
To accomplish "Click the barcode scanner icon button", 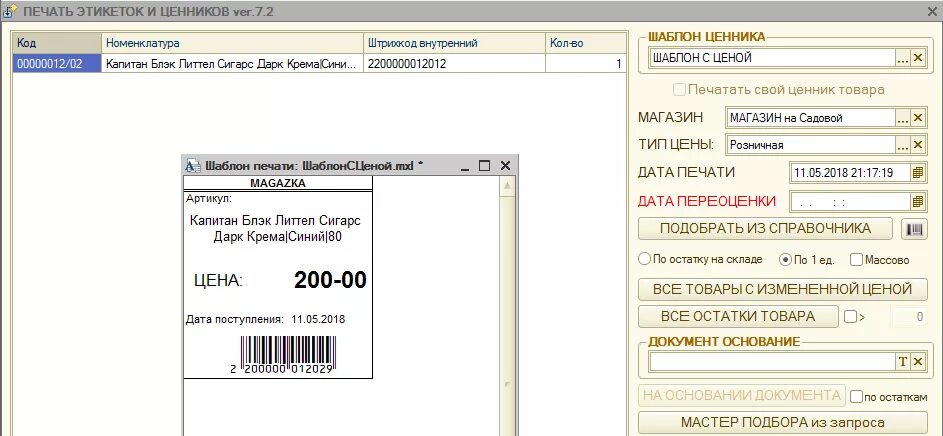I will [x=916, y=229].
